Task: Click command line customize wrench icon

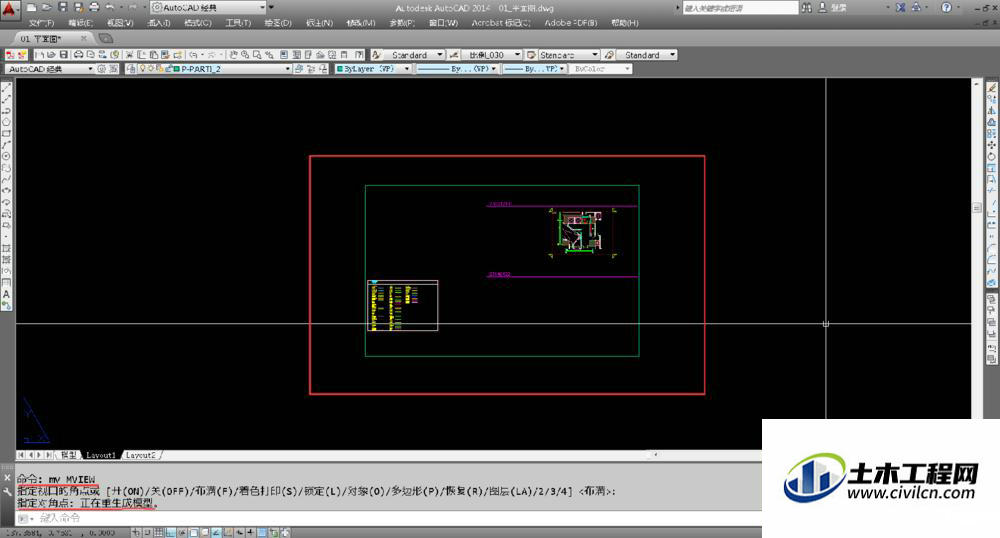Action: [x=7, y=491]
